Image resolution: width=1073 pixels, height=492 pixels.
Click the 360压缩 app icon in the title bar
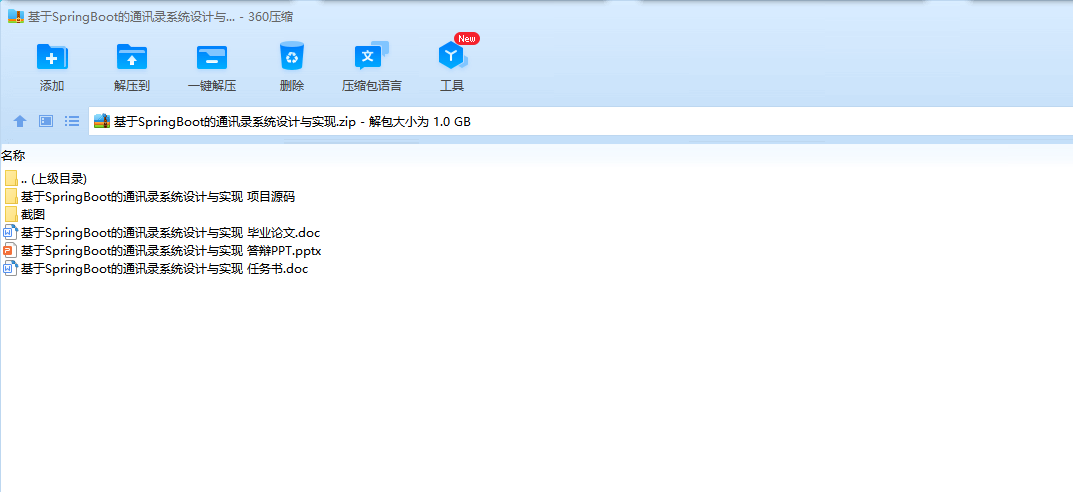(x=16, y=16)
